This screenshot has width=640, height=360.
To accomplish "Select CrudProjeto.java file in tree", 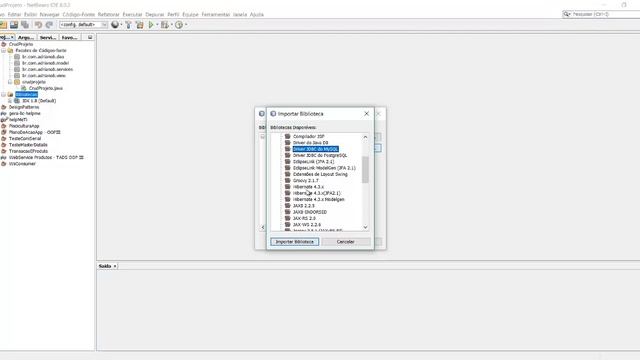I will coord(46,88).
